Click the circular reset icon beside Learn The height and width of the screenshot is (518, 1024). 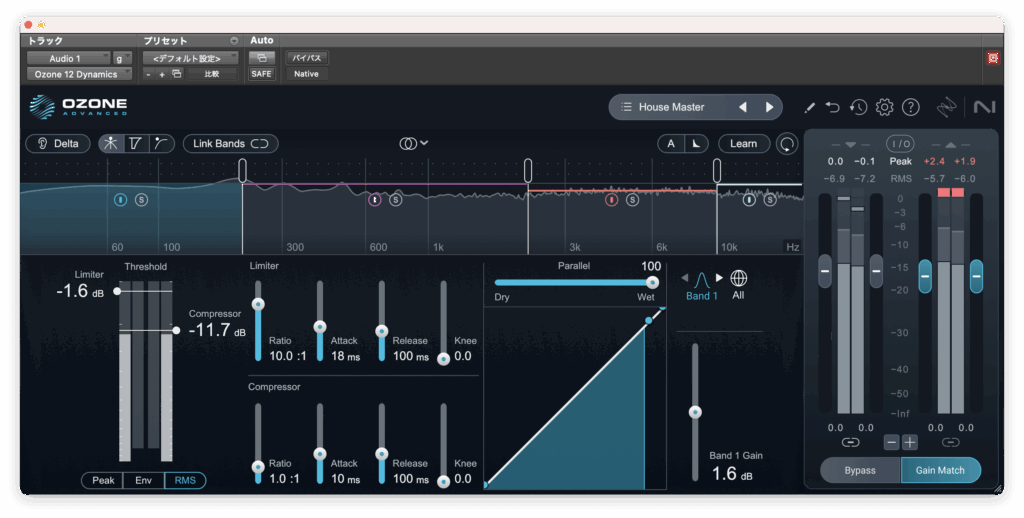[788, 144]
